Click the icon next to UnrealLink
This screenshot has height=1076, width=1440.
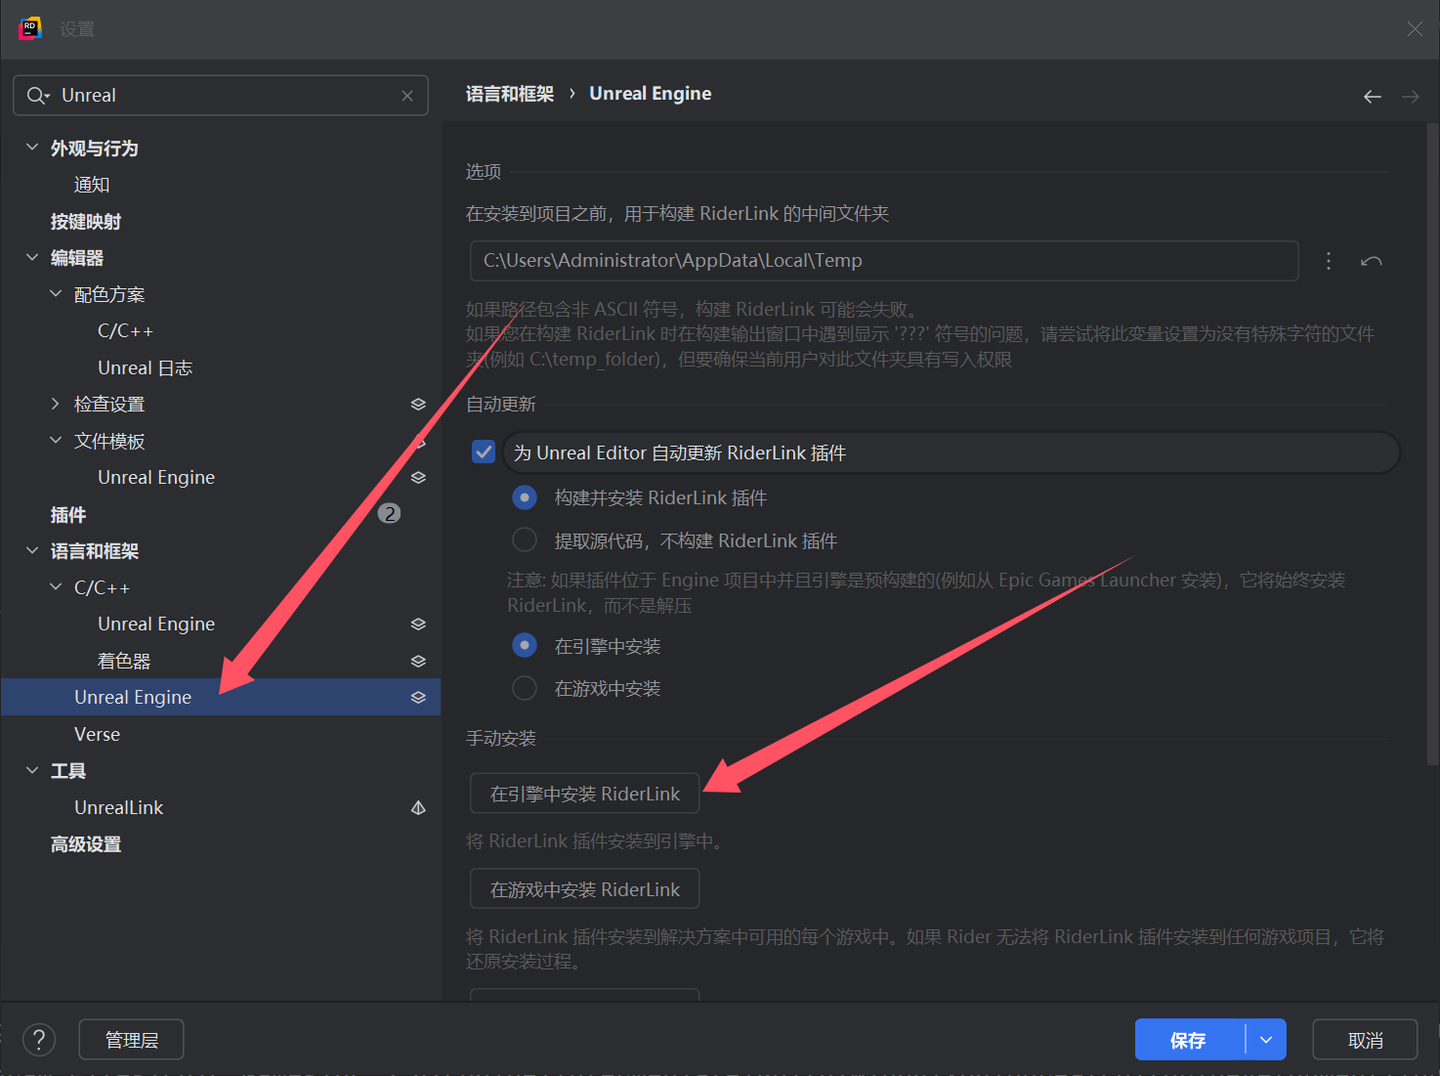pyautogui.click(x=418, y=807)
